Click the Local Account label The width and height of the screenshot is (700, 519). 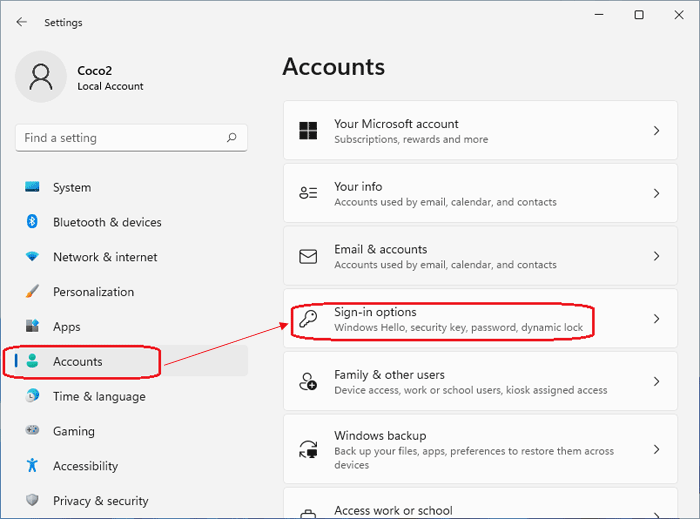tap(110, 86)
